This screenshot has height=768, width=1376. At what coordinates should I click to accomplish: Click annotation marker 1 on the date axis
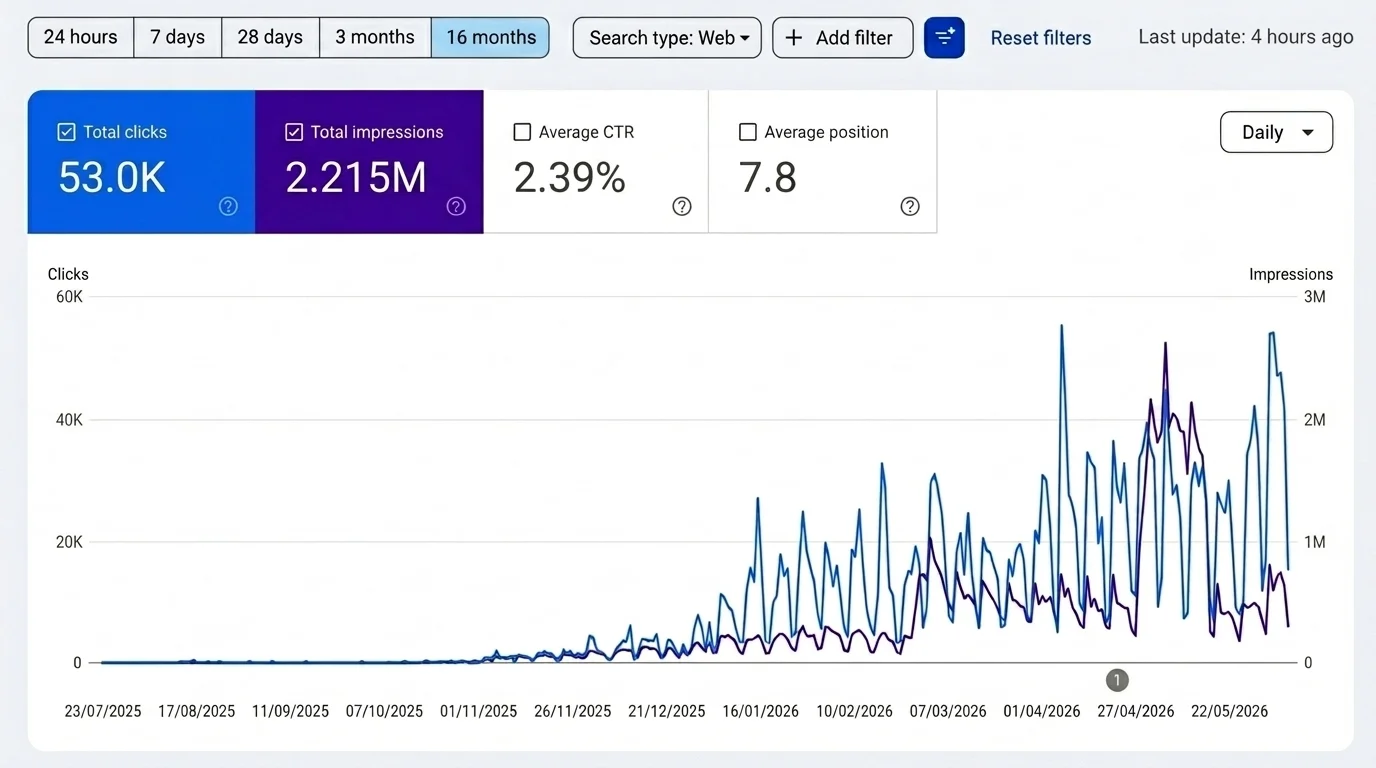[1117, 680]
